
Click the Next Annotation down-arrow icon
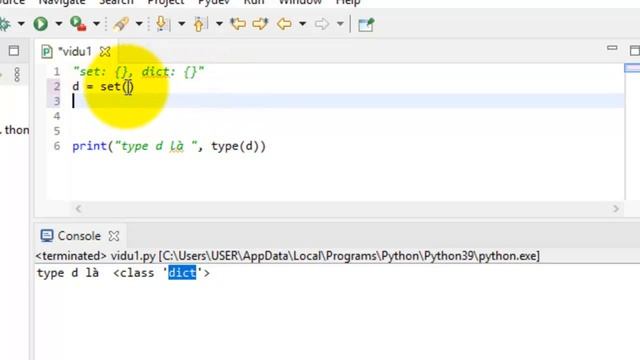[x=162, y=24]
